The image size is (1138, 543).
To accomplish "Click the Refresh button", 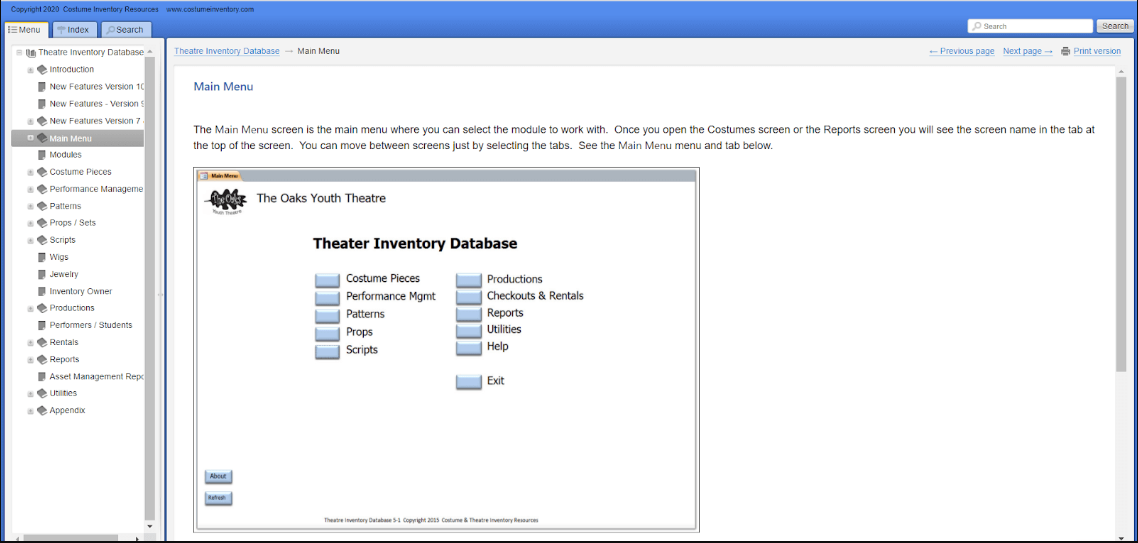I will pos(218,499).
